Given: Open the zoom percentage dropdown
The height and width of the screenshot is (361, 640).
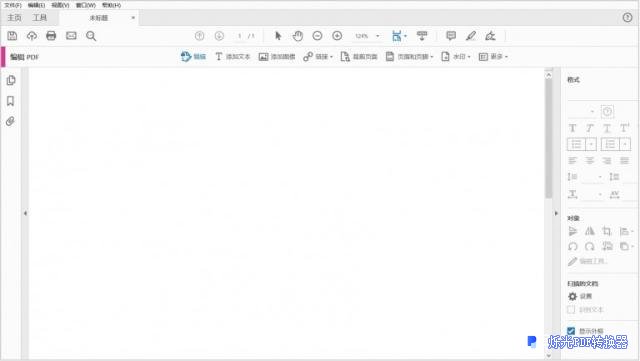Looking at the screenshot, I should point(378,36).
